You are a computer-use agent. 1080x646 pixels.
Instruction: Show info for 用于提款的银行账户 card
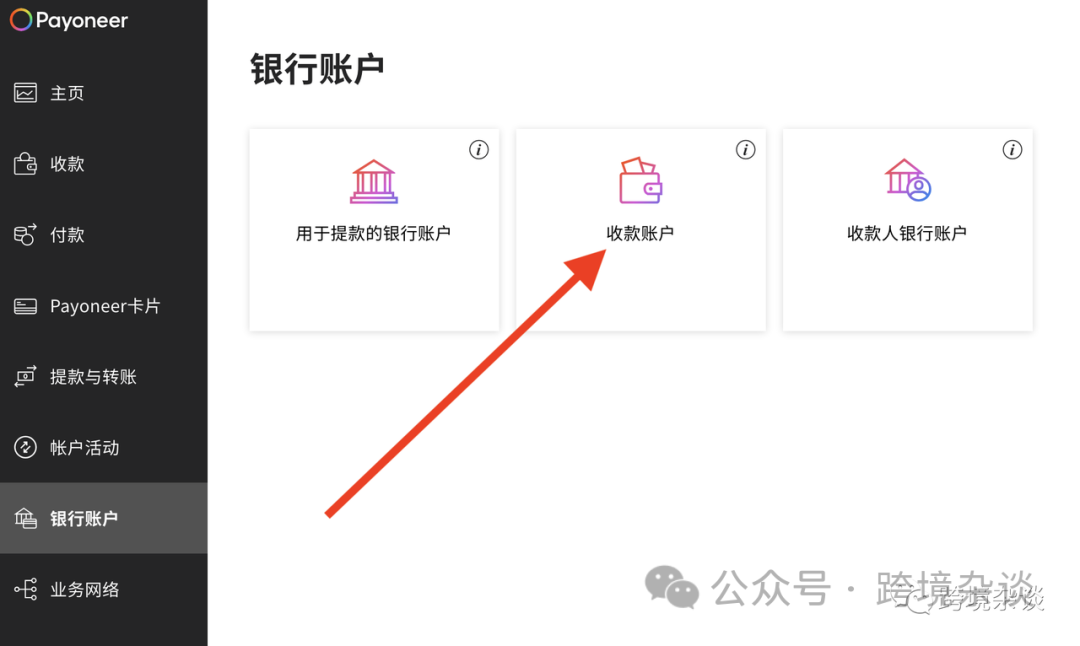pos(479,149)
